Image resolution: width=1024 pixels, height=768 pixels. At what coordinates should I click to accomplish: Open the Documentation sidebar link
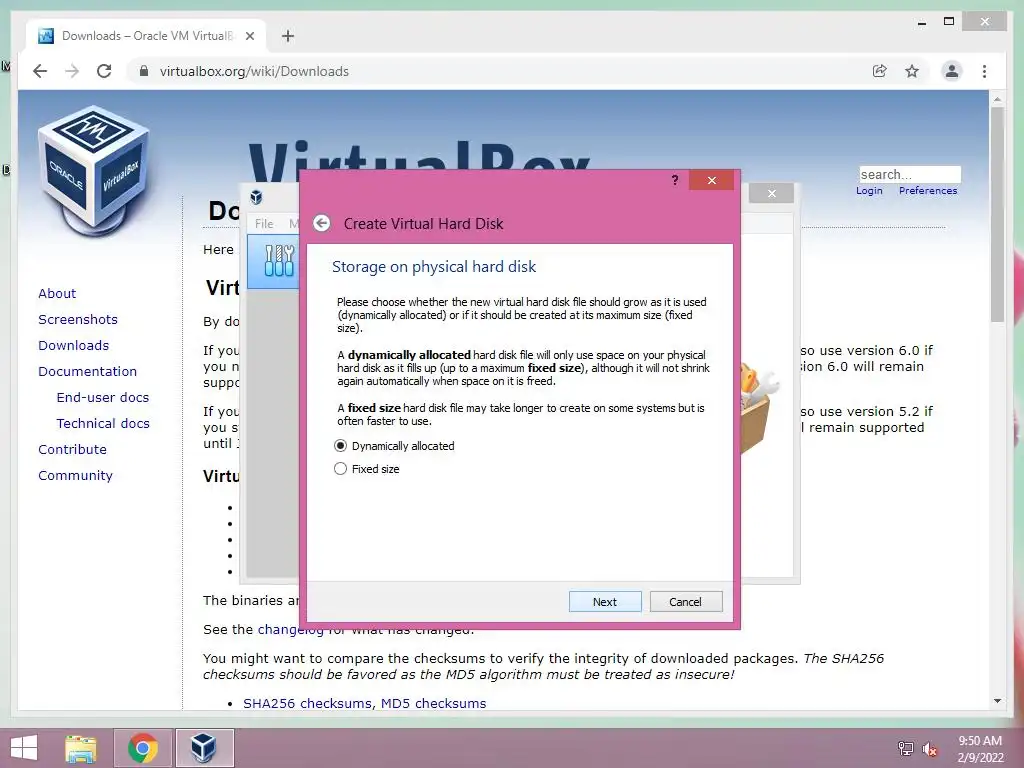click(x=88, y=371)
